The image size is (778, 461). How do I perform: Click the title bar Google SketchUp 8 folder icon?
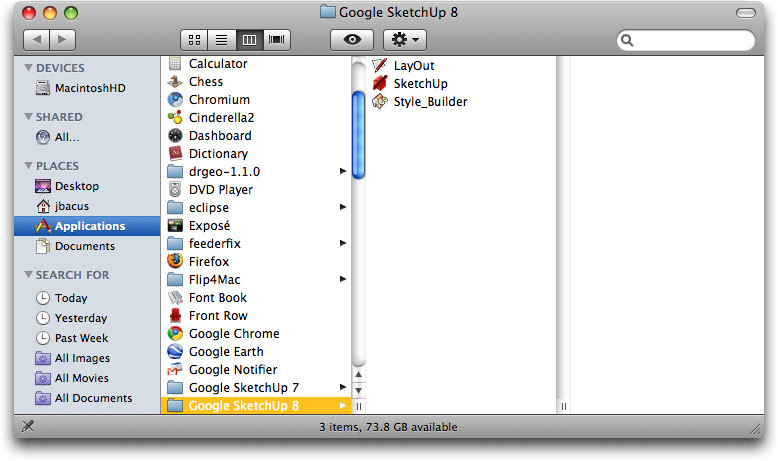327,11
